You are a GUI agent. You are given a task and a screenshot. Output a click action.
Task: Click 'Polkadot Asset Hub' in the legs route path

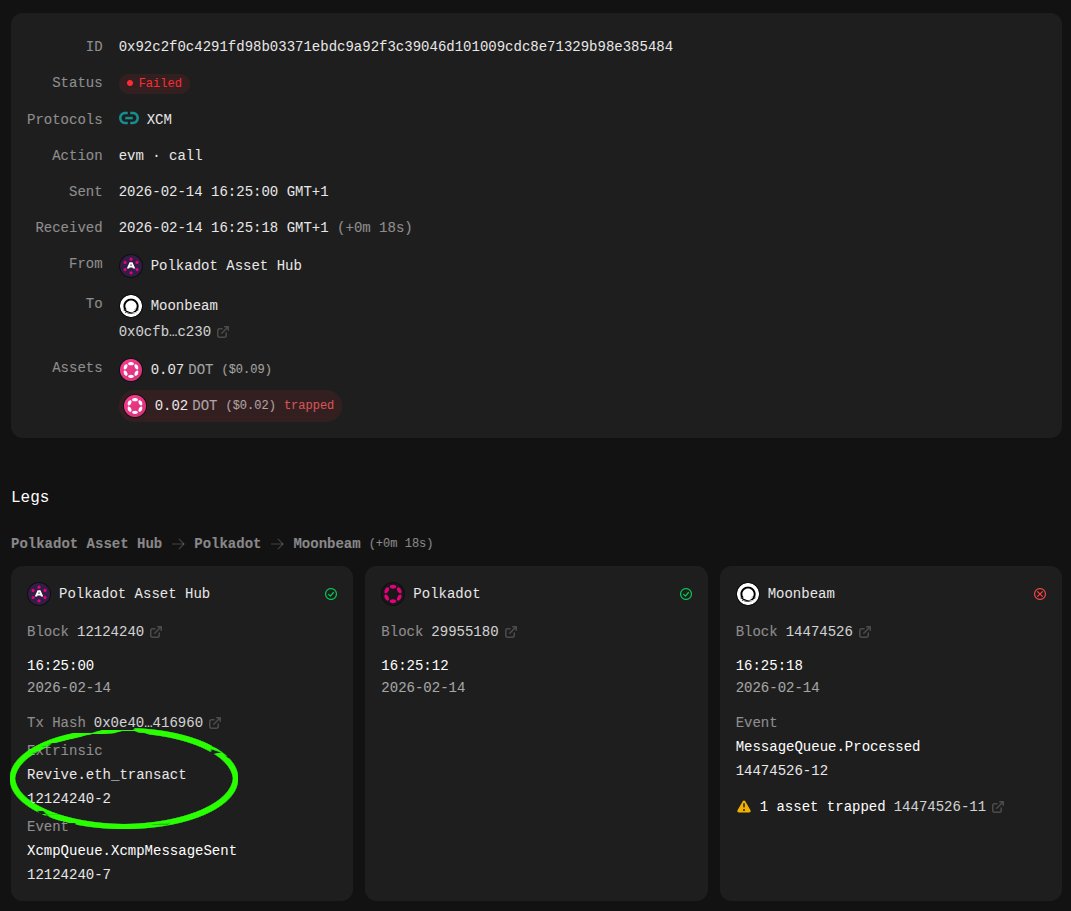(87, 543)
